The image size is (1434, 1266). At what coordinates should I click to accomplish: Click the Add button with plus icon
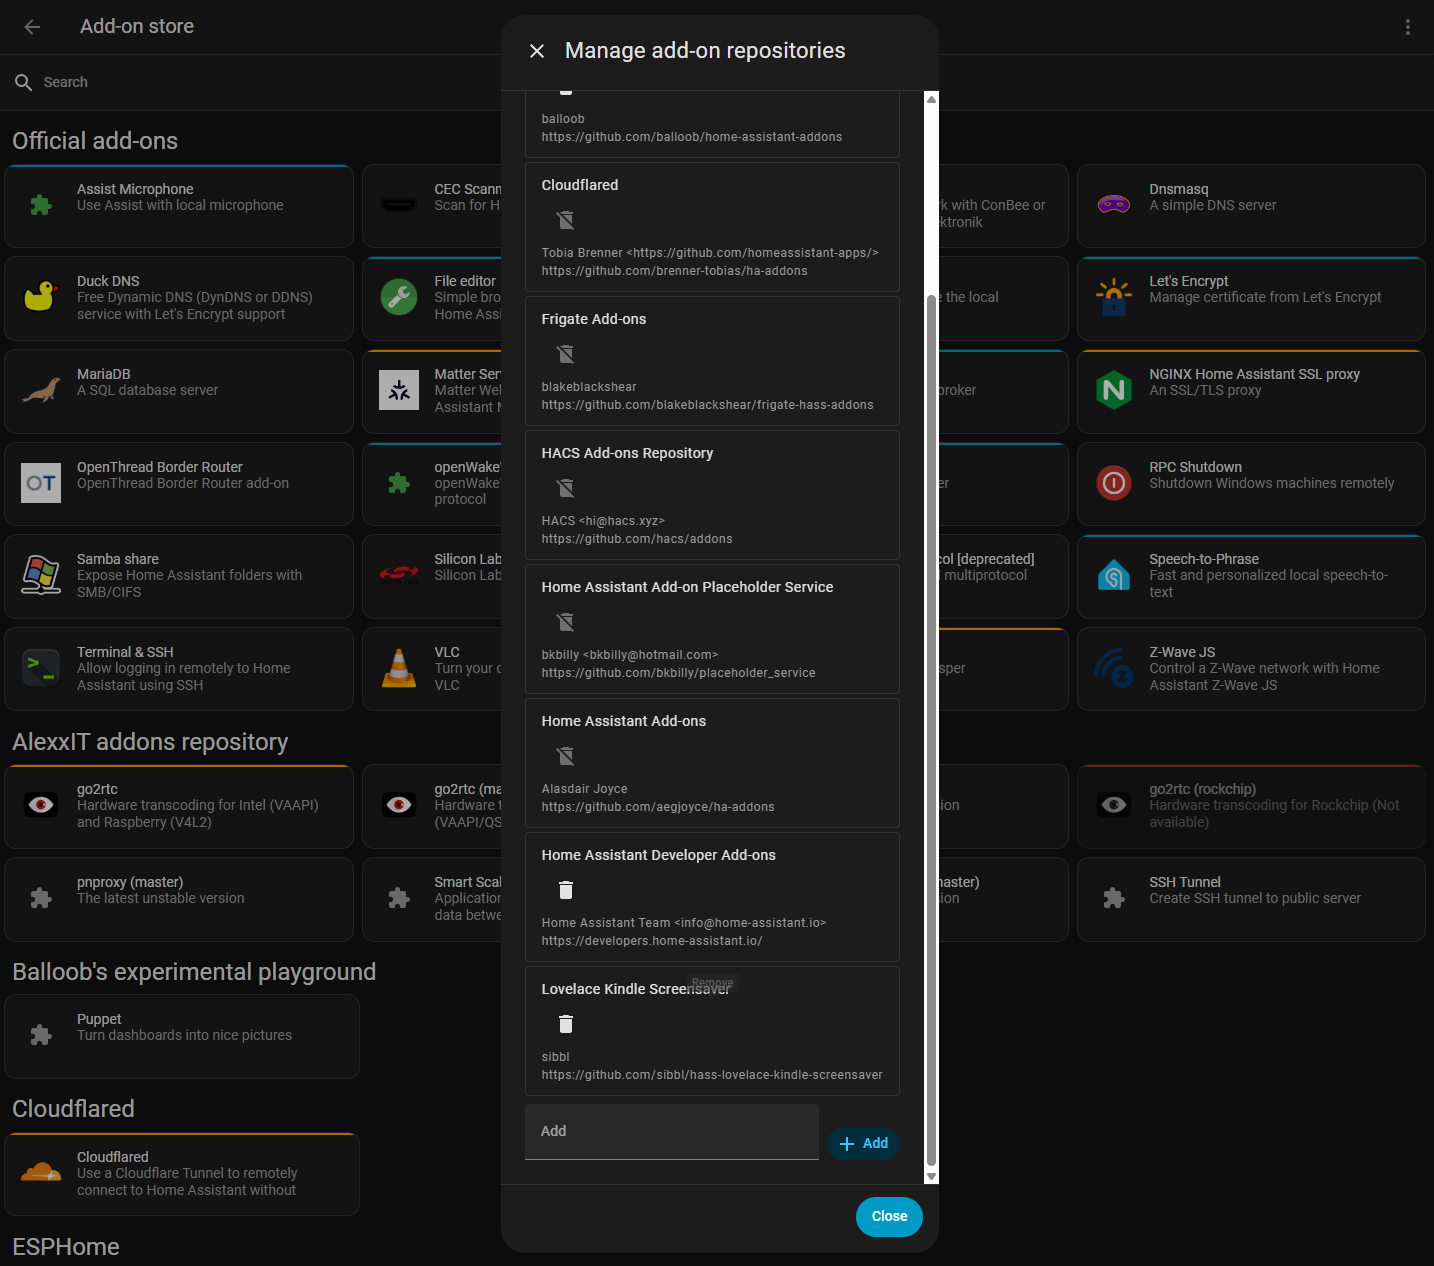pos(864,1143)
